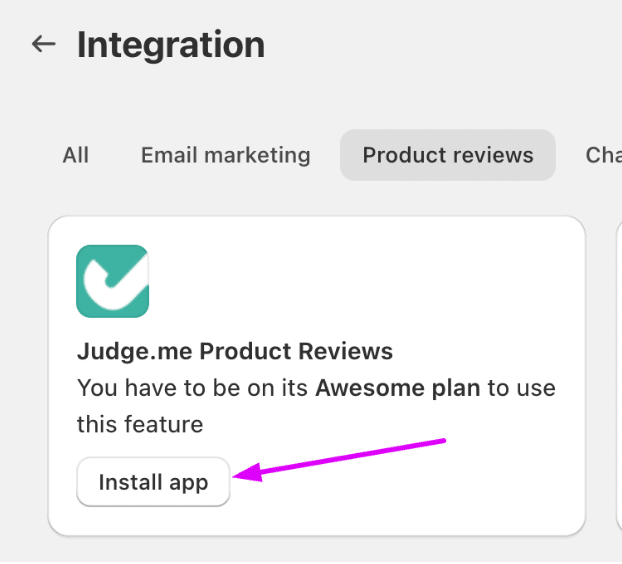Open the partially visible Cha… tab
The image size is (622, 564).
point(604,155)
